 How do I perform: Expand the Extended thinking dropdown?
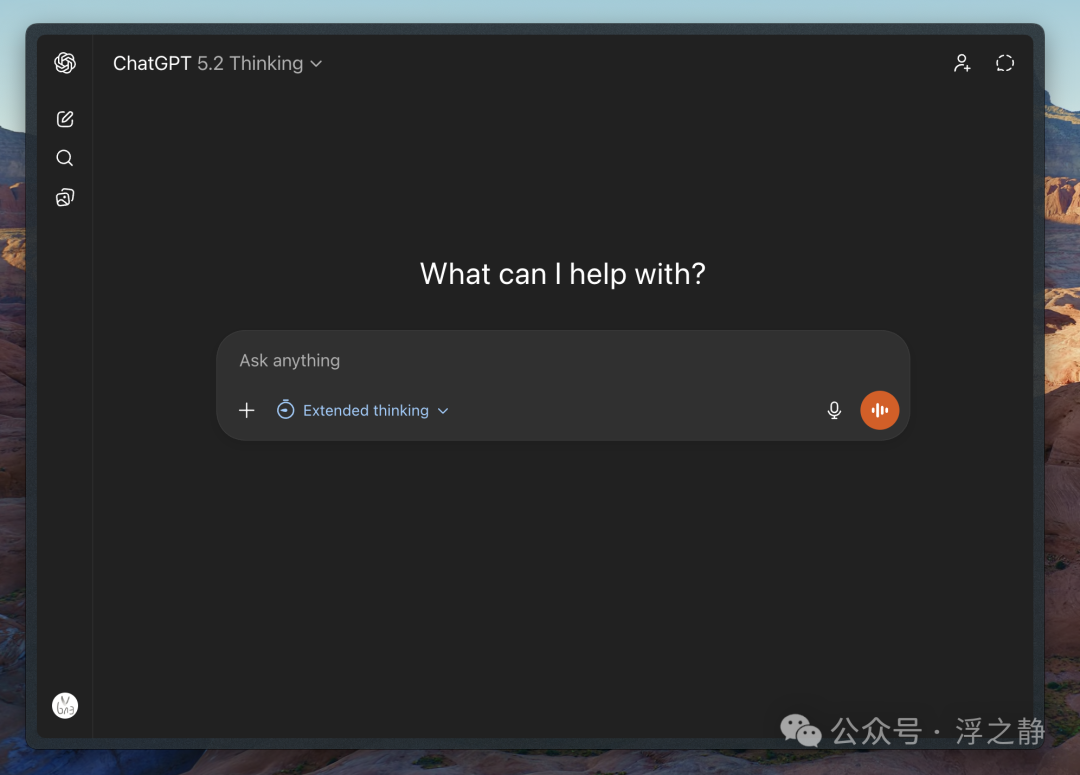click(363, 411)
